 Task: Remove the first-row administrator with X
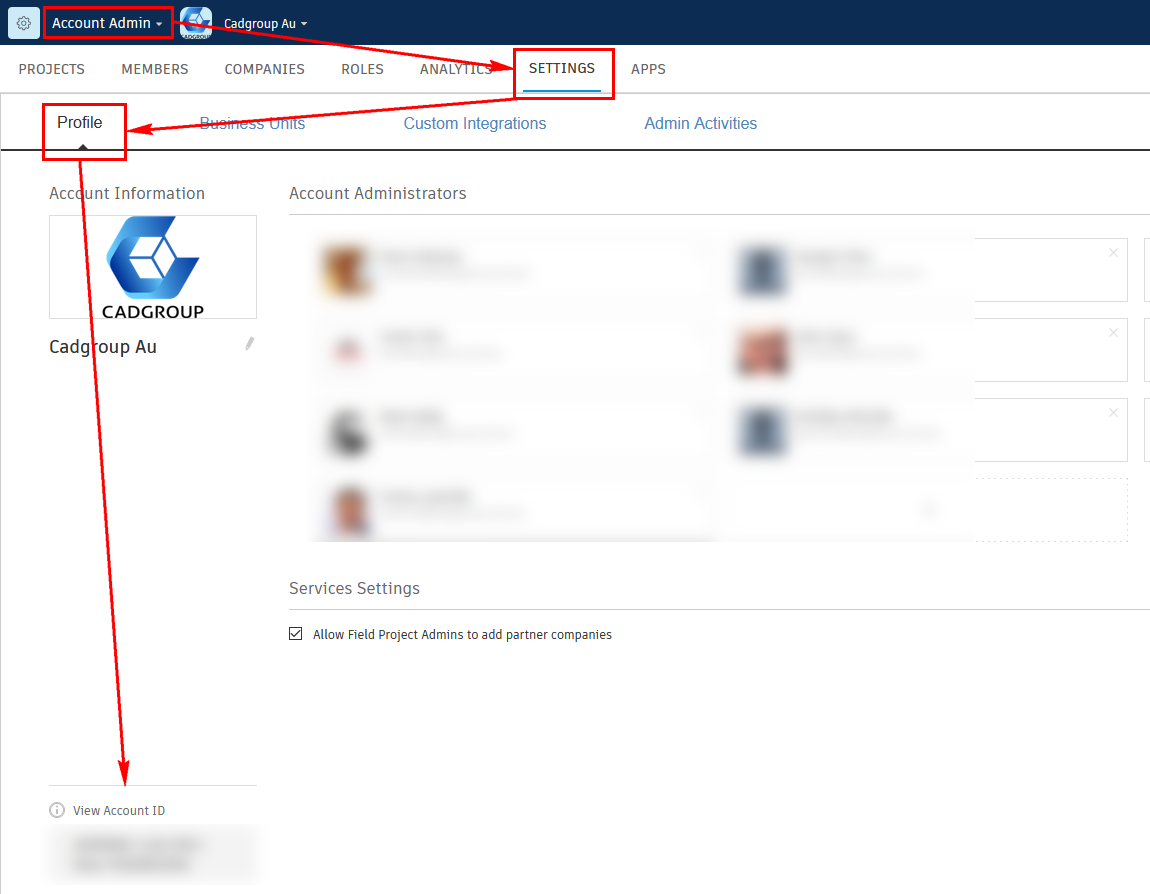pyautogui.click(x=1113, y=252)
